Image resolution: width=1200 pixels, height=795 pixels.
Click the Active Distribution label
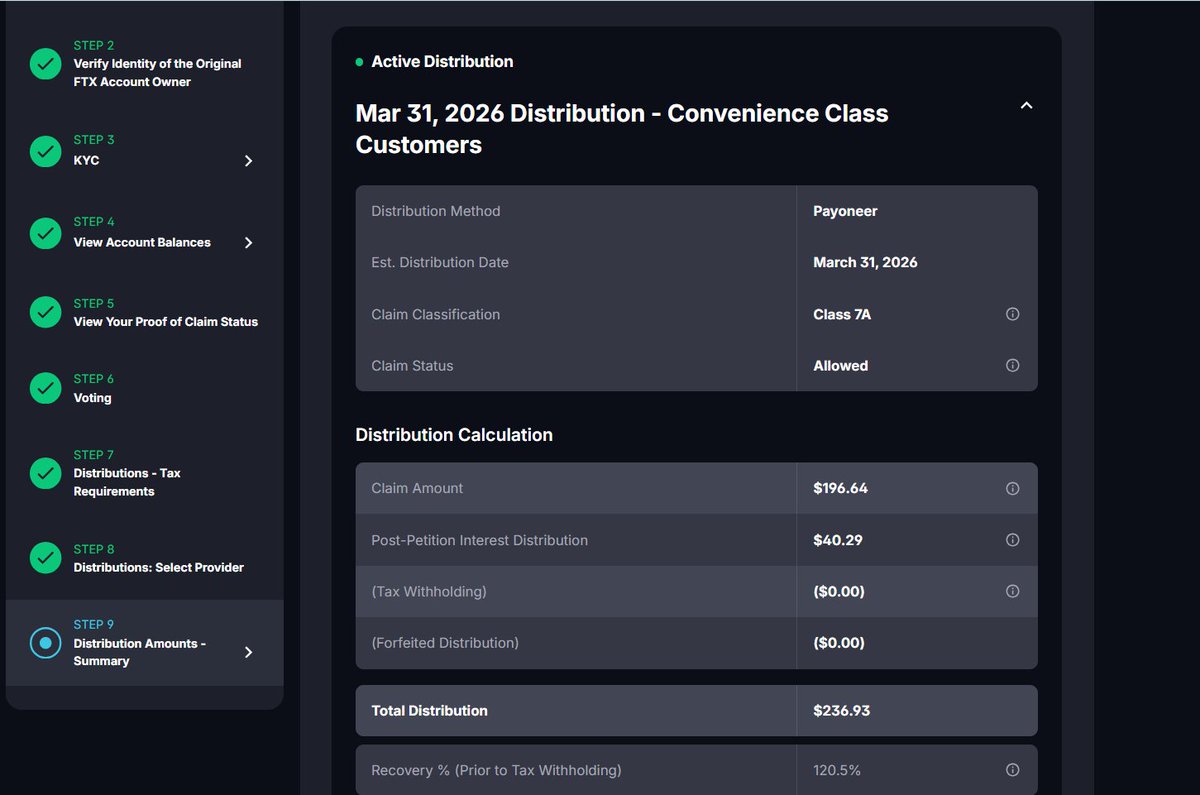coord(442,62)
